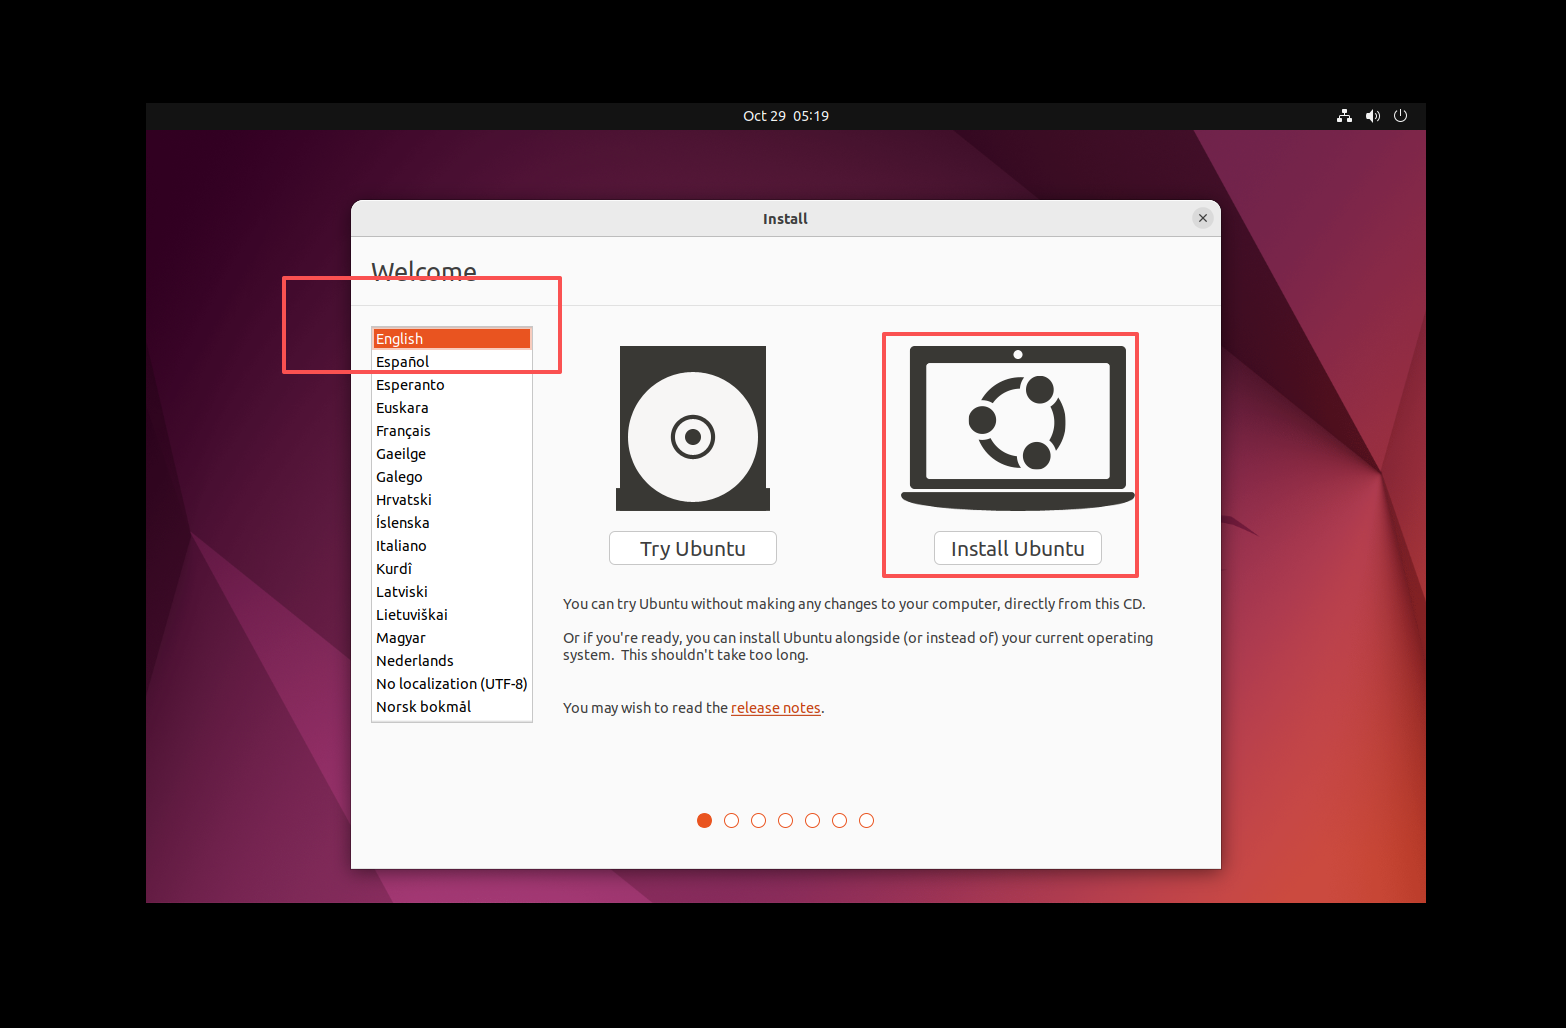Select Esperanto in the language list
This screenshot has width=1566, height=1028.
click(452, 385)
